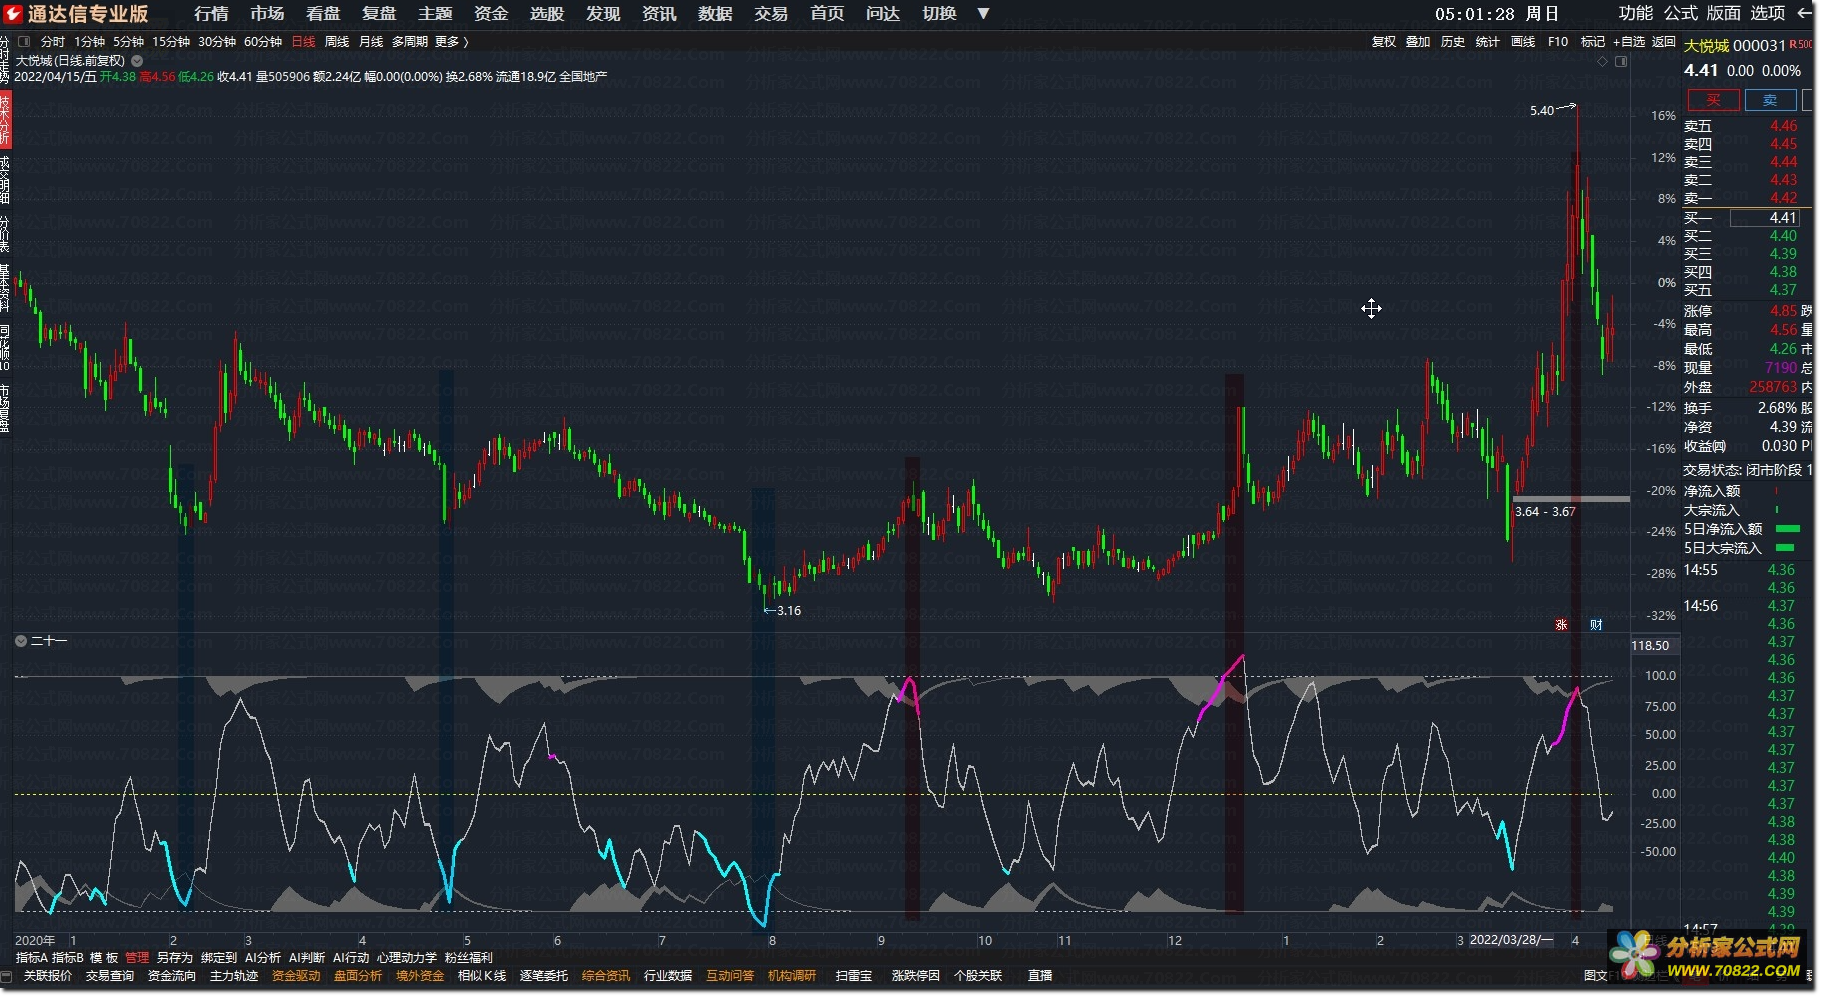
Task: Open F10 company info
Action: point(1558,42)
